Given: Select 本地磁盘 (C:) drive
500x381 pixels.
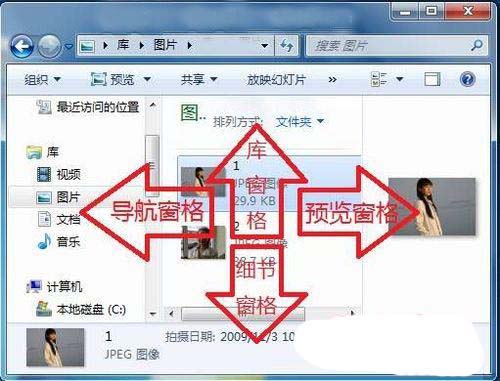Looking at the screenshot, I should coord(81,309).
